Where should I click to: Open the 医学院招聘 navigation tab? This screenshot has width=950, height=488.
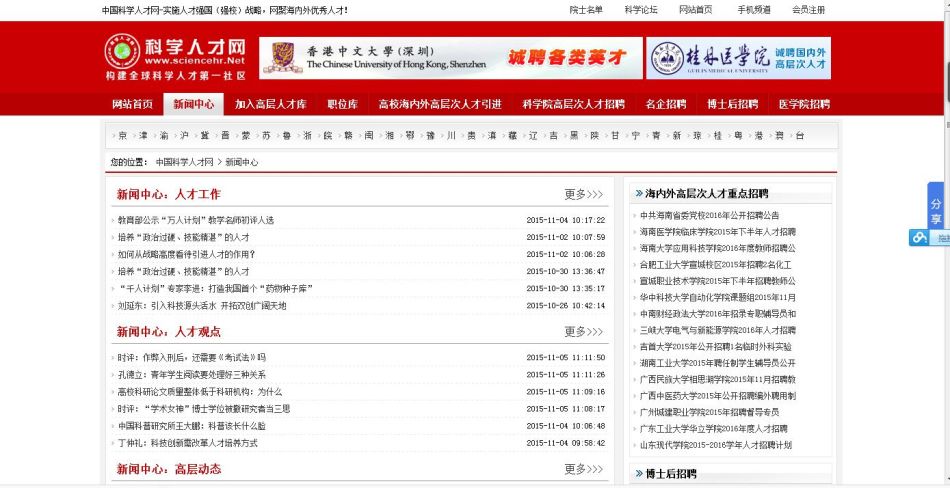[804, 104]
